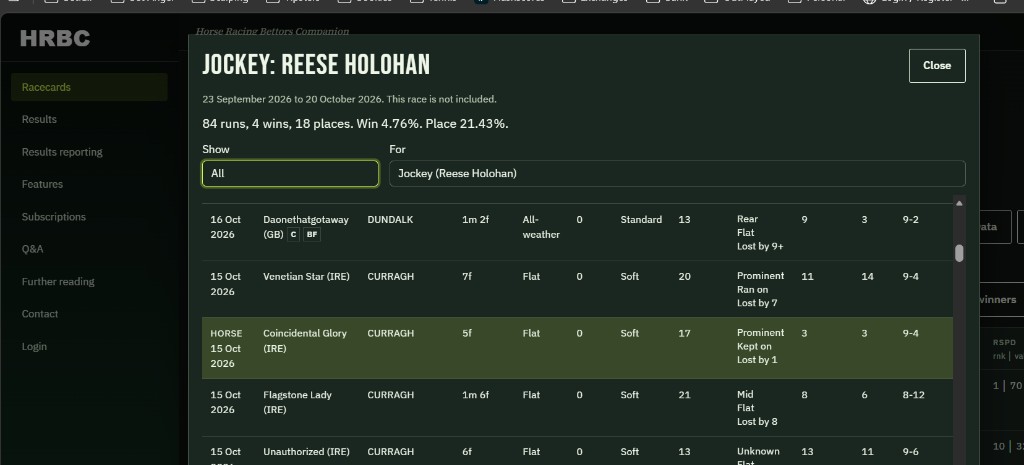
Task: Click the 'Prominent Kept on Lost by 1' comment
Action: pos(760,346)
